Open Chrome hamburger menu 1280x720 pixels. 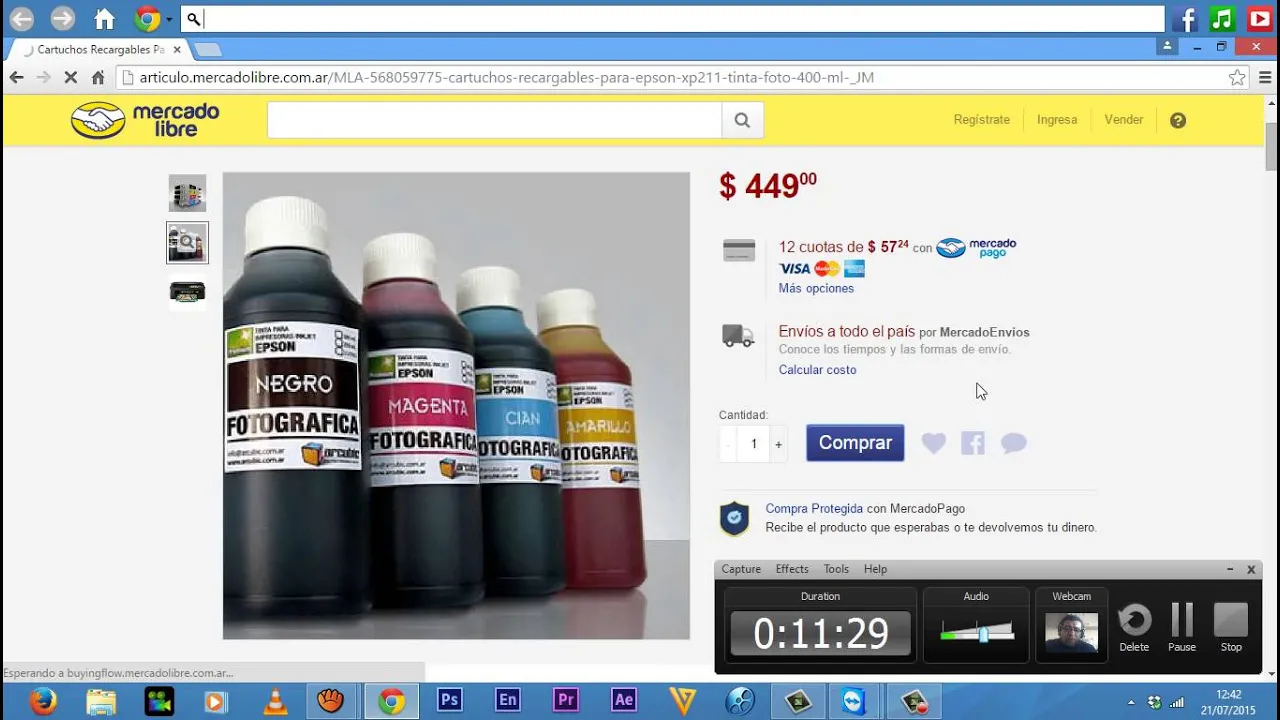click(x=1265, y=77)
